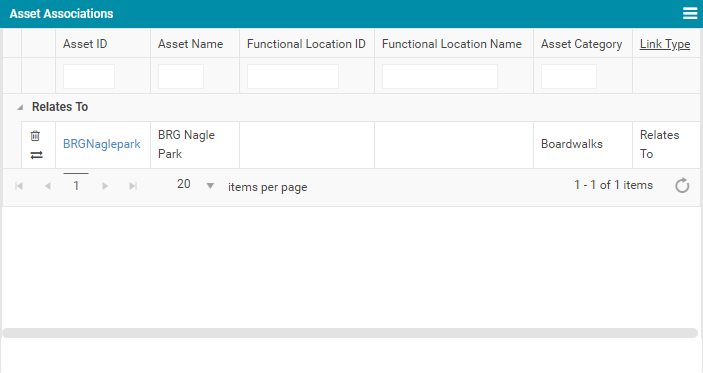
Task: Go to the first page arrow
Action: click(x=19, y=186)
